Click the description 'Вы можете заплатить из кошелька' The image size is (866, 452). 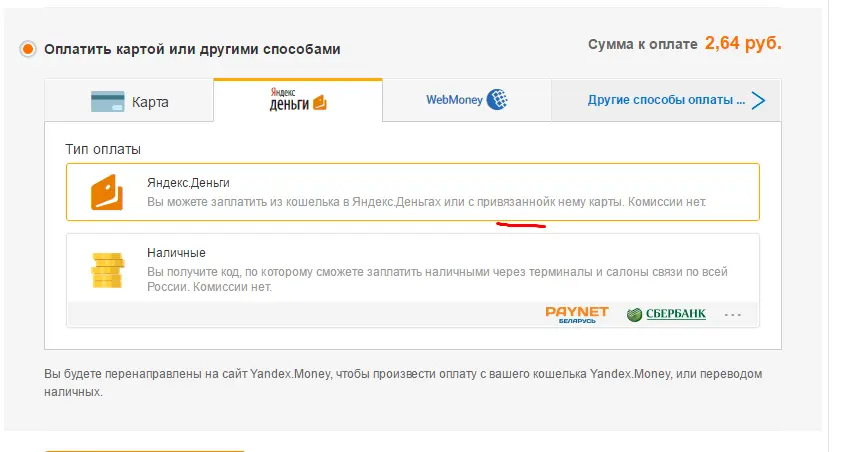426,202
